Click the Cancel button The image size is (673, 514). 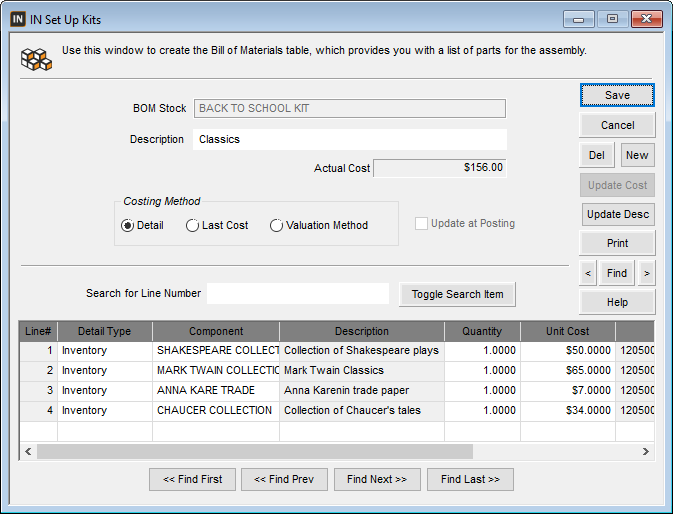coord(617,125)
